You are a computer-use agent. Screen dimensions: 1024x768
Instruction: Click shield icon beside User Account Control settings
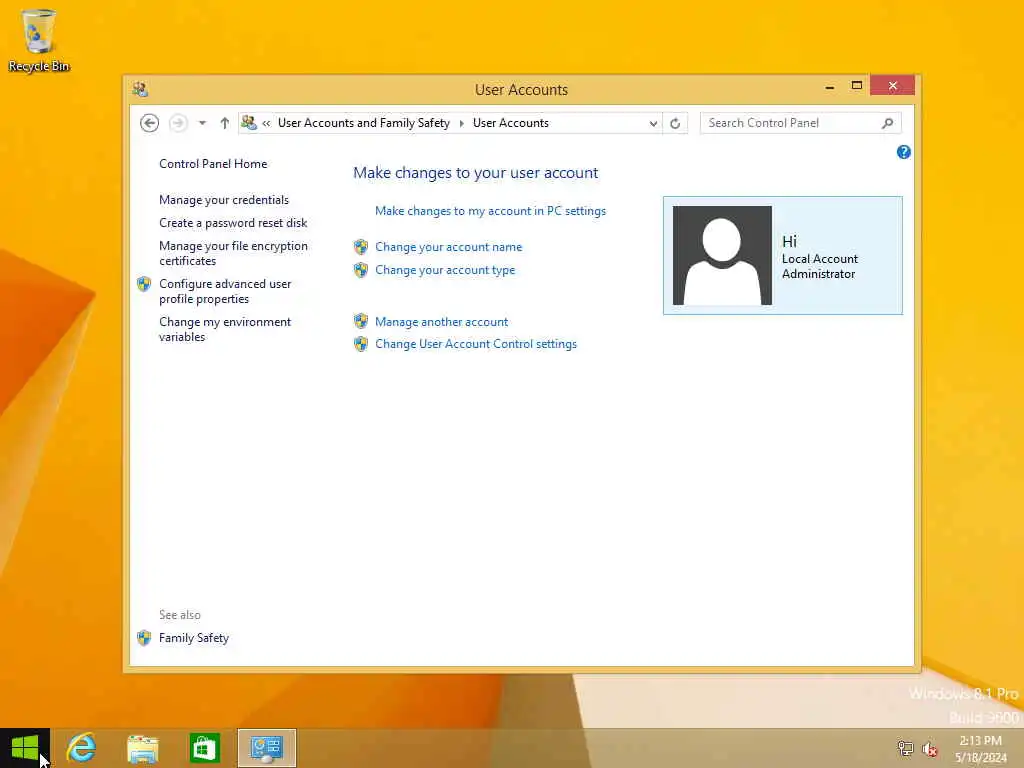[361, 344]
